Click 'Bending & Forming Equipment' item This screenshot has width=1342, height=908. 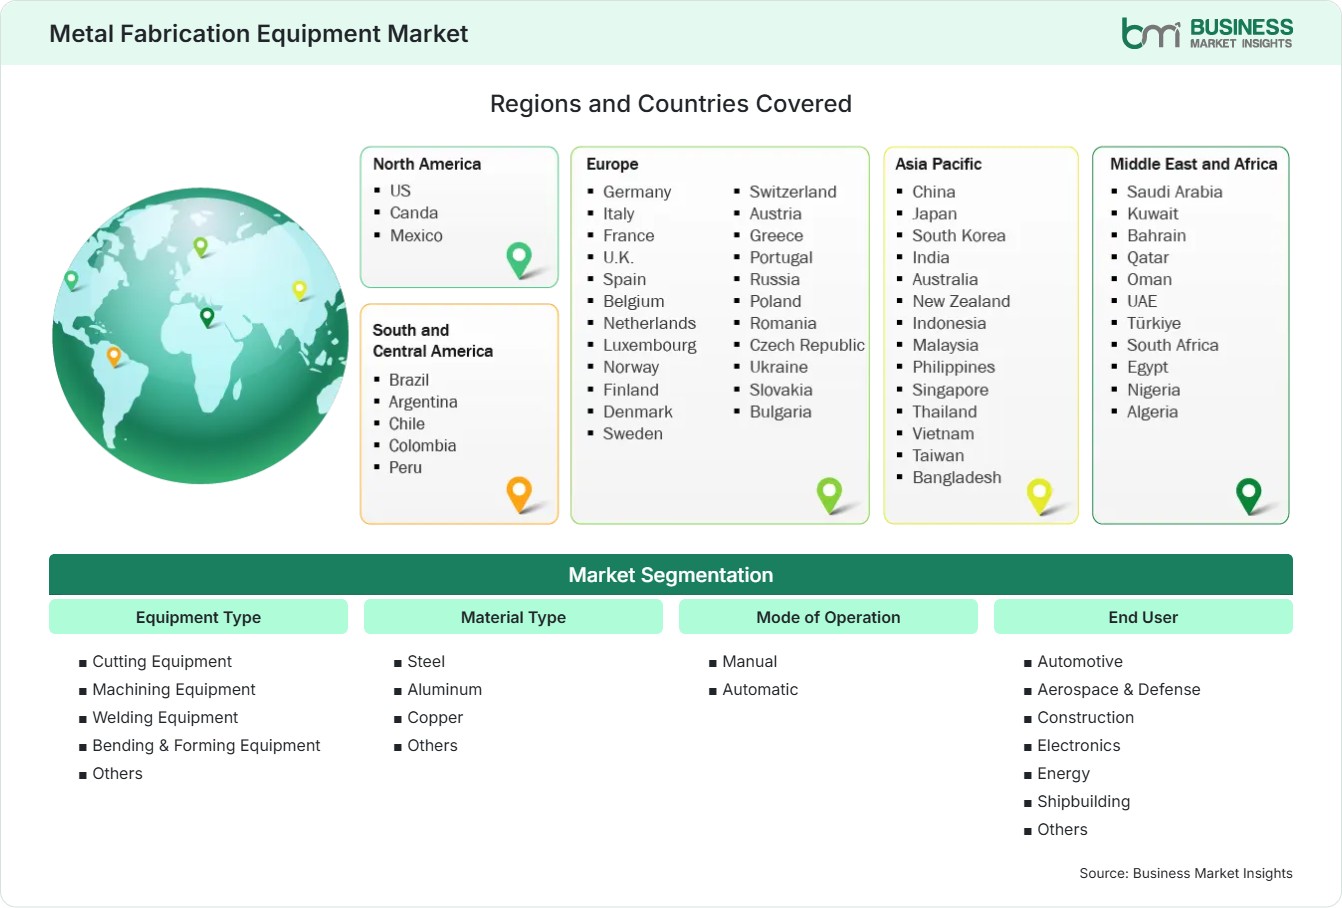tap(206, 746)
